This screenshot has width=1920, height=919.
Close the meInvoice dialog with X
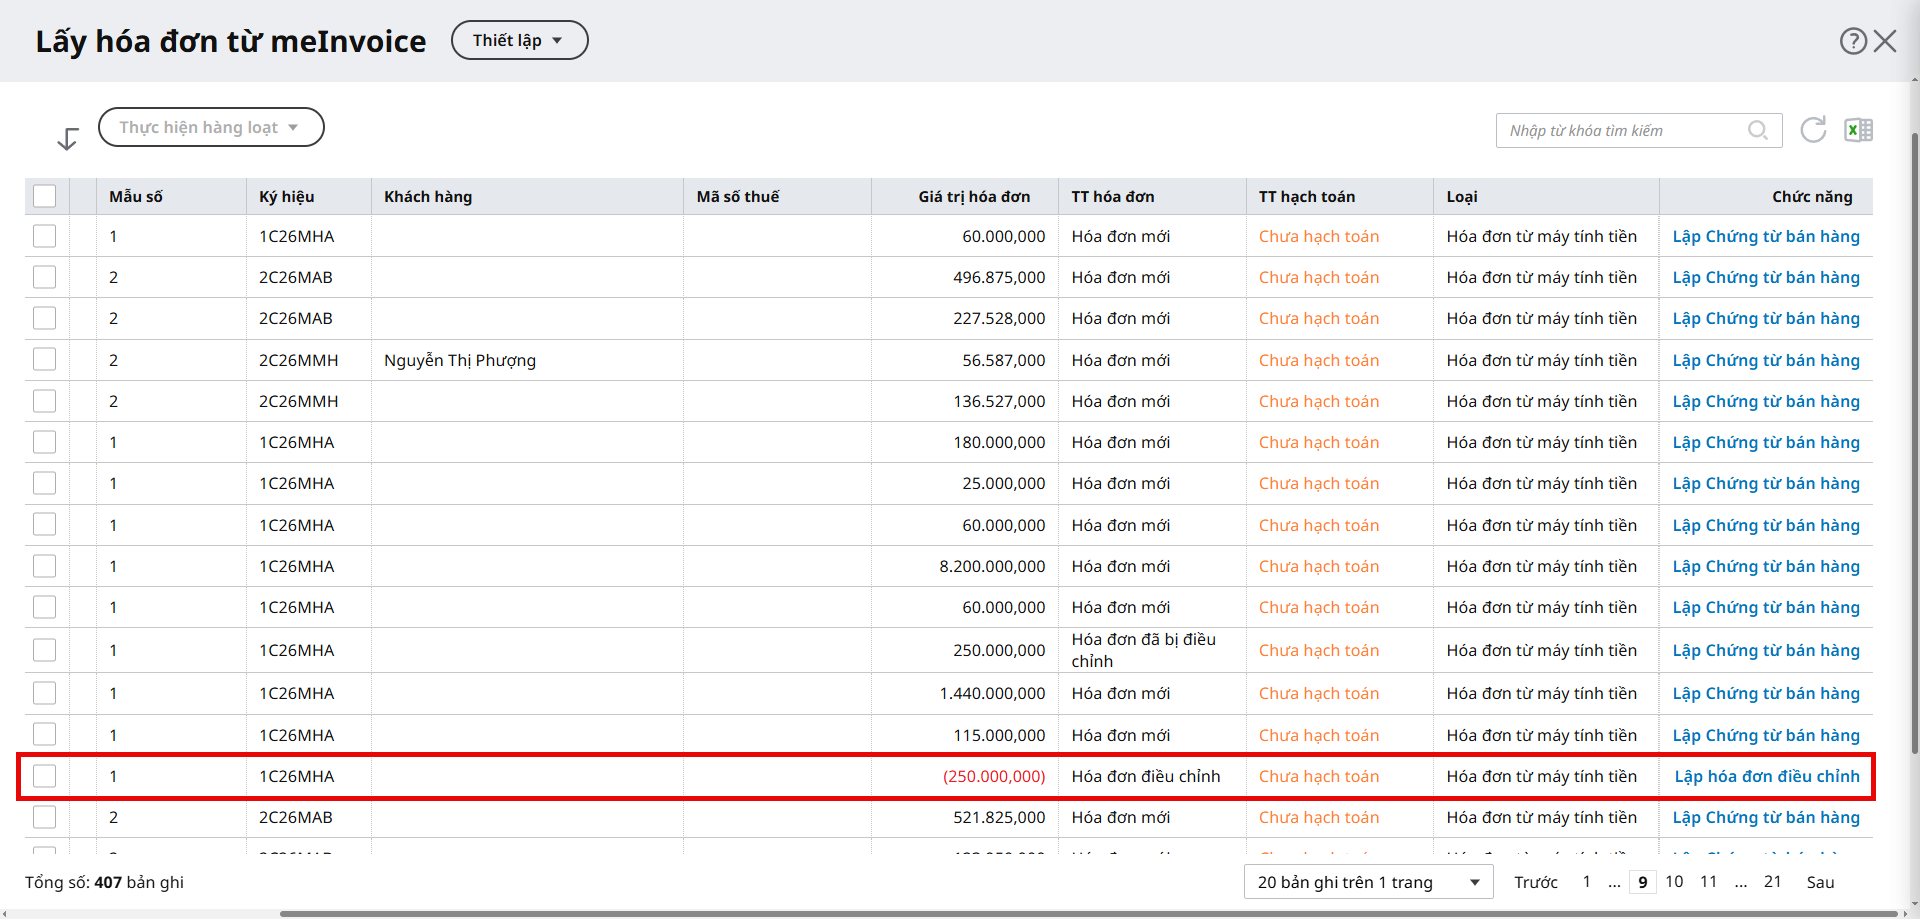click(x=1885, y=41)
